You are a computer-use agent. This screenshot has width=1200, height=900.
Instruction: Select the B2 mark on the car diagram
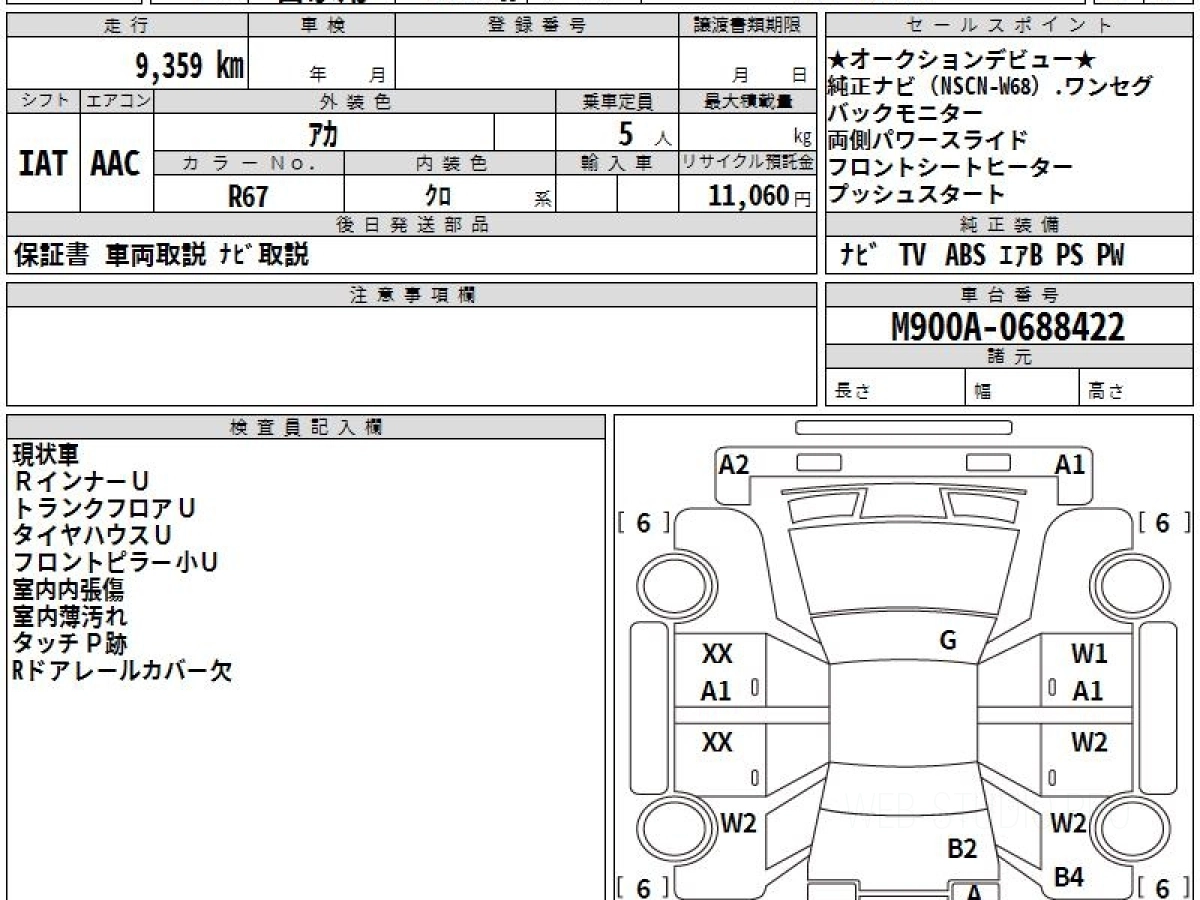pyautogui.click(x=962, y=849)
